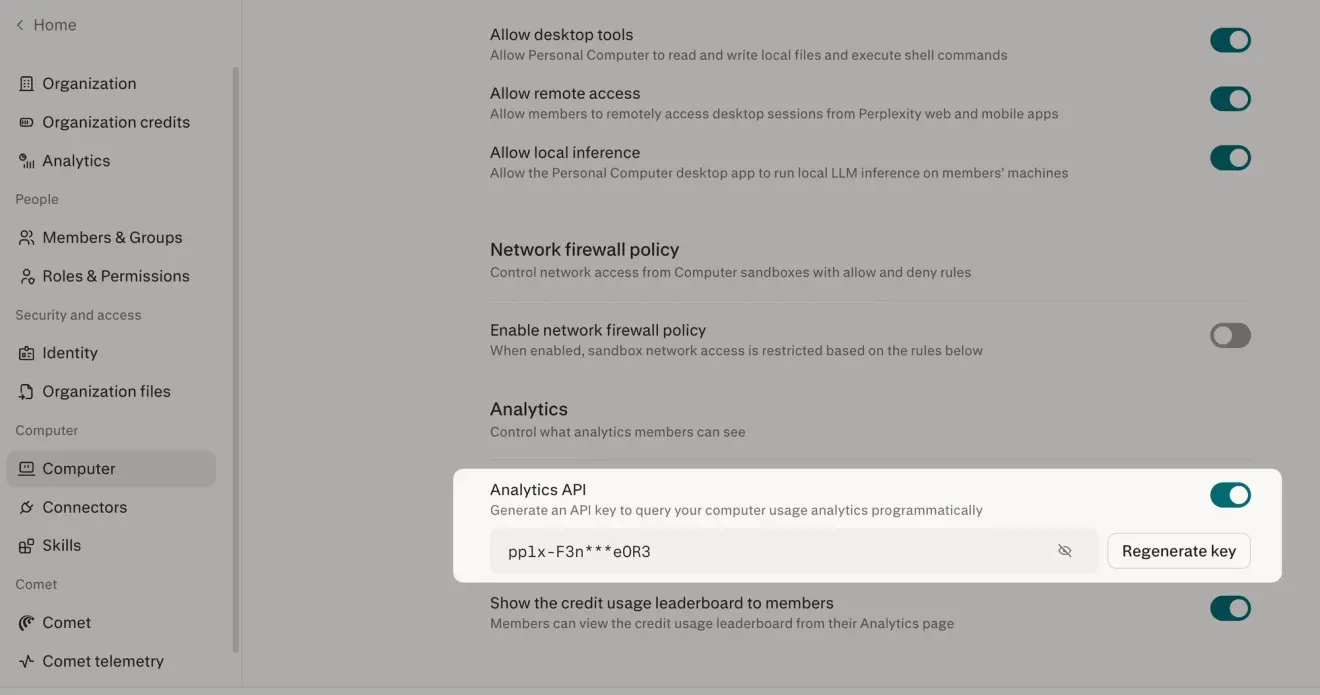This screenshot has height=695, width=1320.
Task: Click the pplx API key field
Action: [x=794, y=551]
